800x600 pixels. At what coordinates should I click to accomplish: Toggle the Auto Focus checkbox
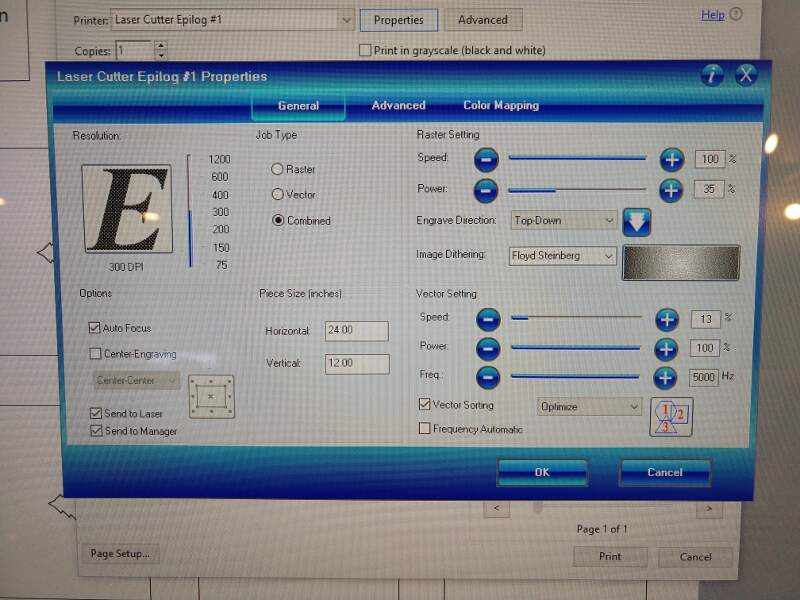pos(94,328)
